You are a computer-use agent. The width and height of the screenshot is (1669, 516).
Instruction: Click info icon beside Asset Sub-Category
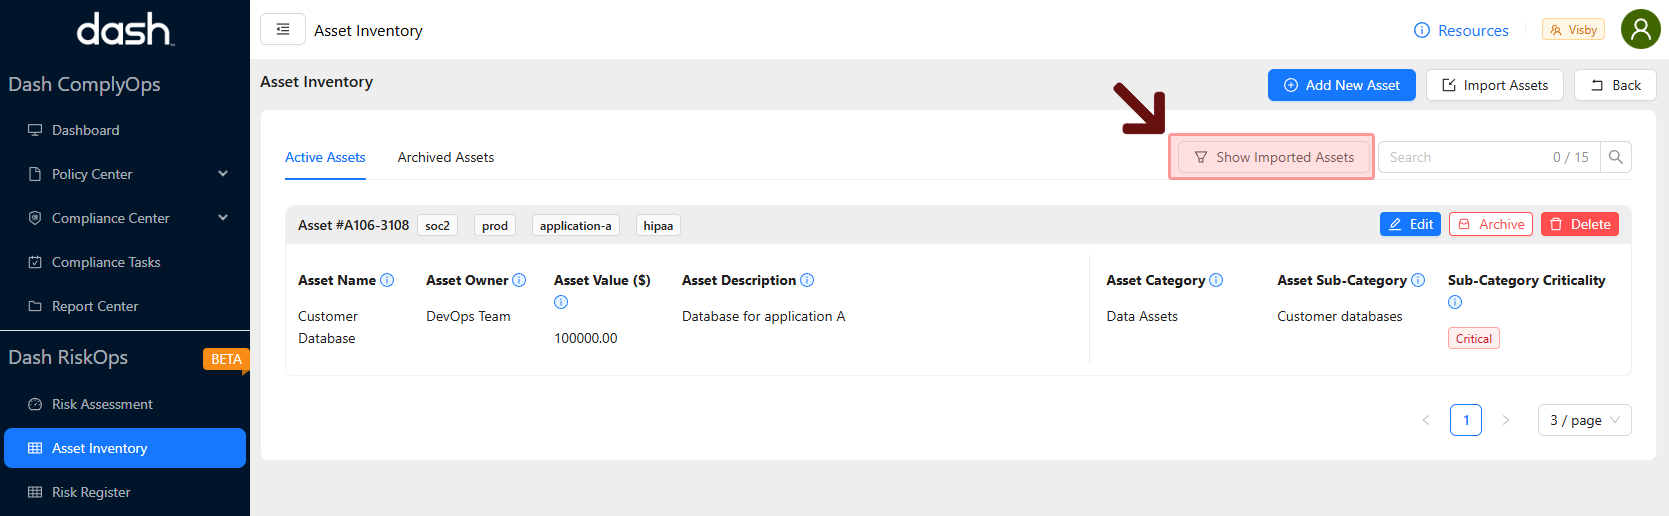click(1418, 280)
